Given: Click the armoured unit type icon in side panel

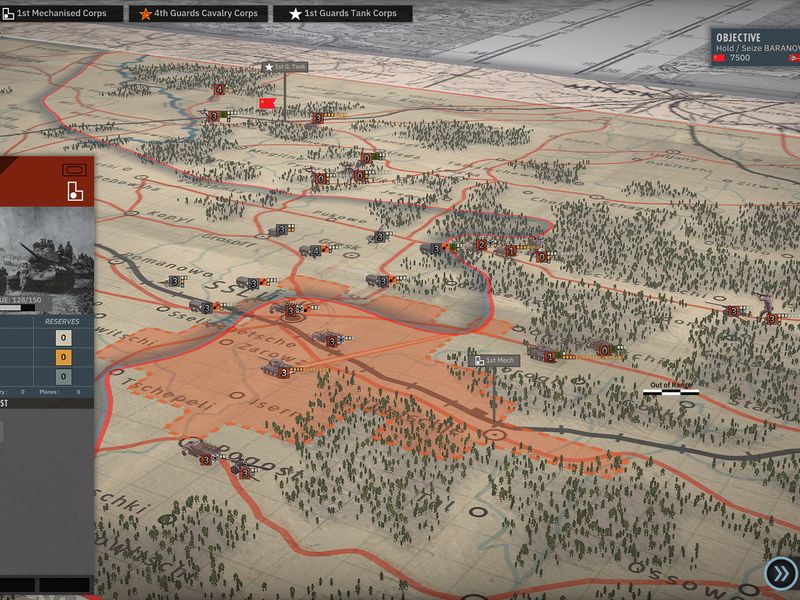Looking at the screenshot, I should (x=74, y=170).
